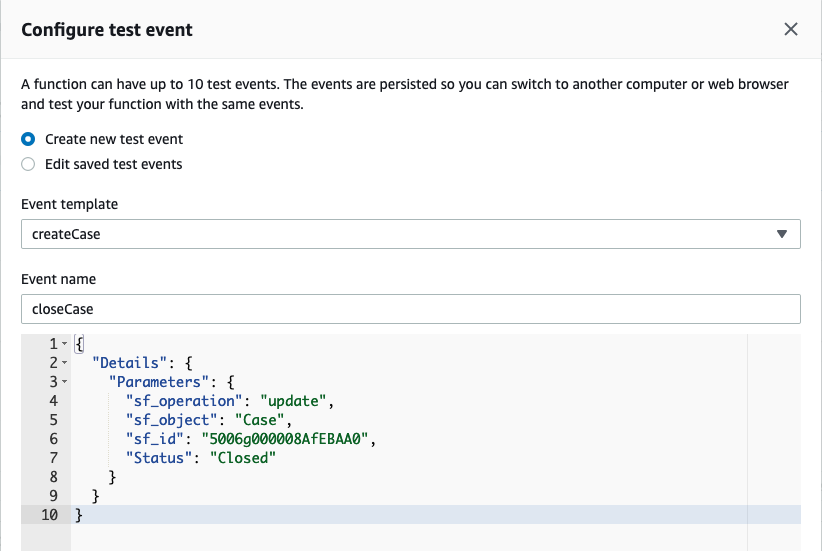Screen dimensions: 822x551
Task: Place cursor on the sf_operation key
Action: pyautogui.click(x=184, y=401)
